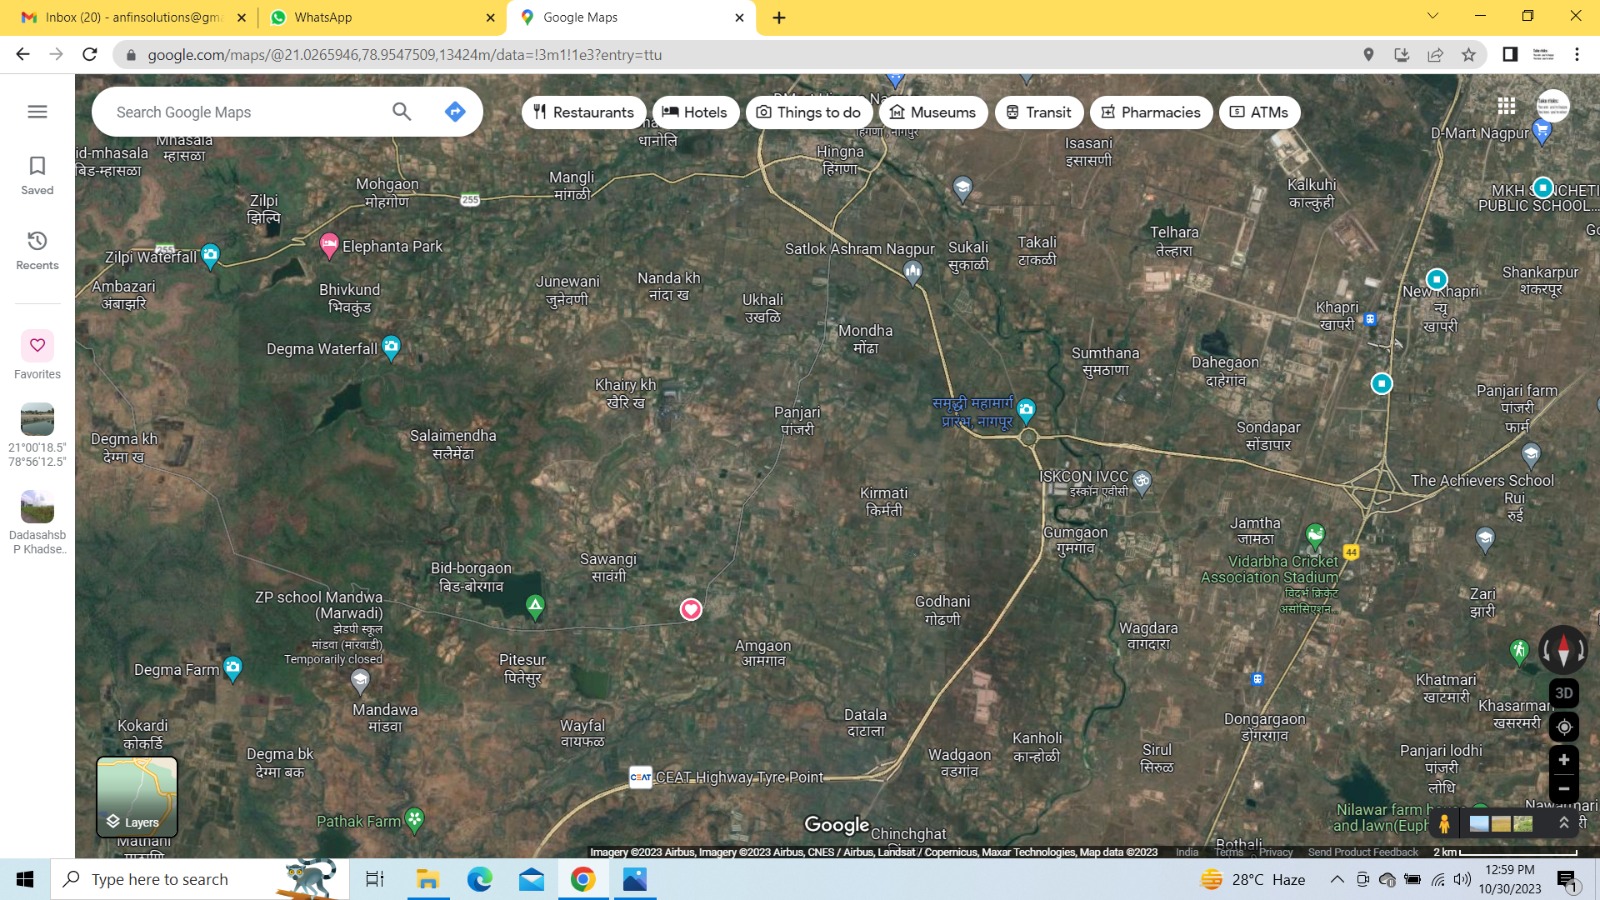This screenshot has height=900, width=1600.
Task: Click the favorite heart pin near Sawangi
Action: coord(691,609)
